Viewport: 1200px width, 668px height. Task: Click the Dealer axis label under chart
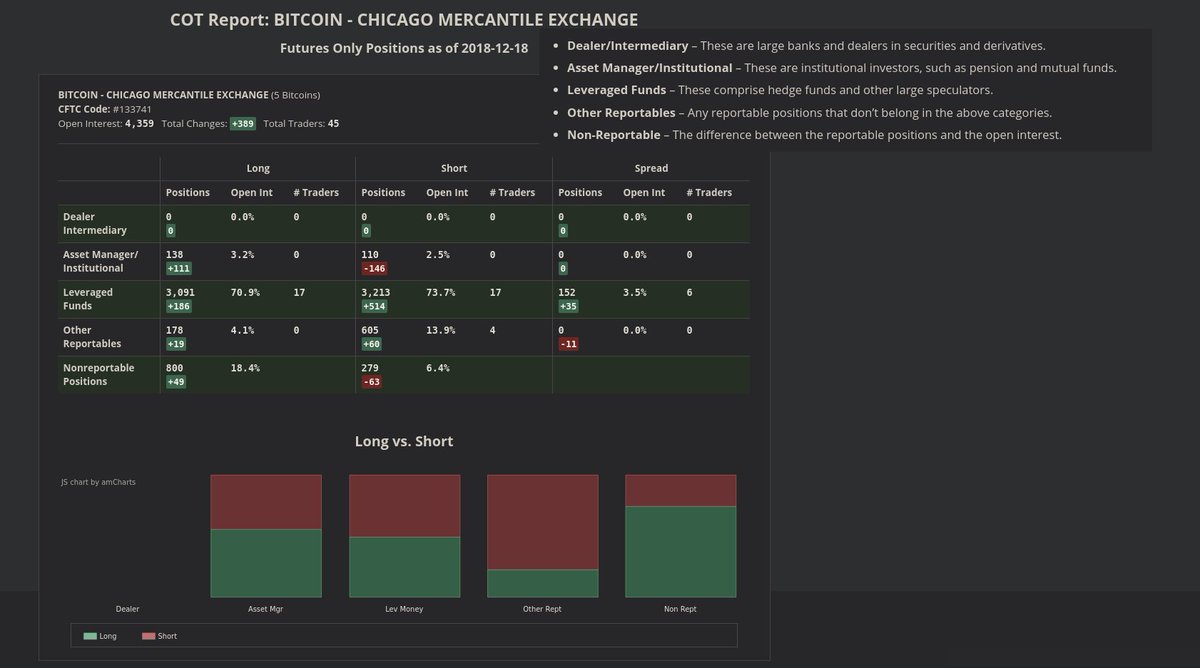(127, 609)
